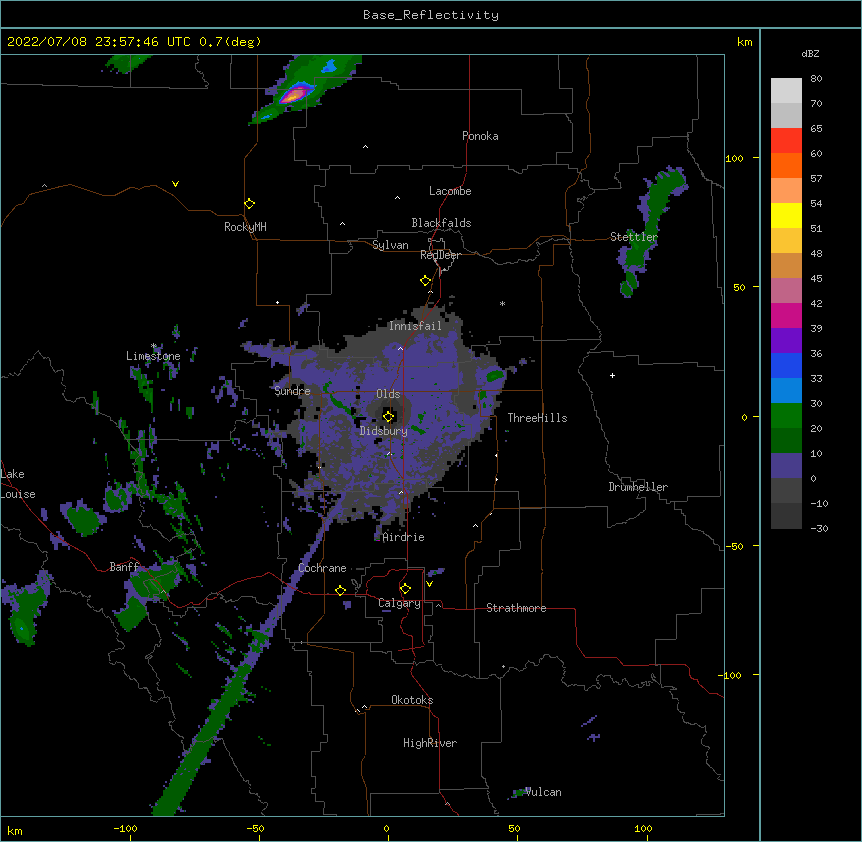This screenshot has width=862, height=842.
Task: Select the lightest gray 70–80 dBZ legend swatch
Action: point(786,90)
